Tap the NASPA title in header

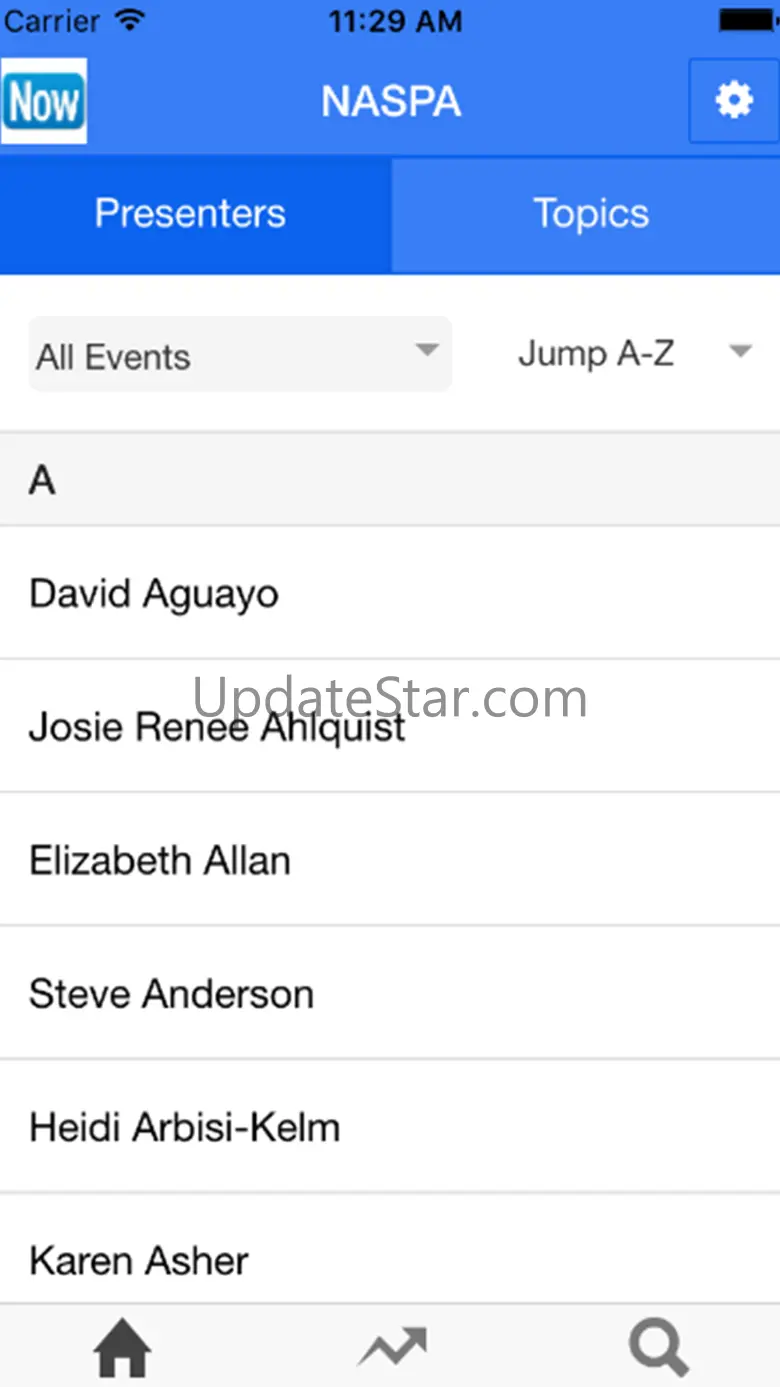tap(391, 101)
